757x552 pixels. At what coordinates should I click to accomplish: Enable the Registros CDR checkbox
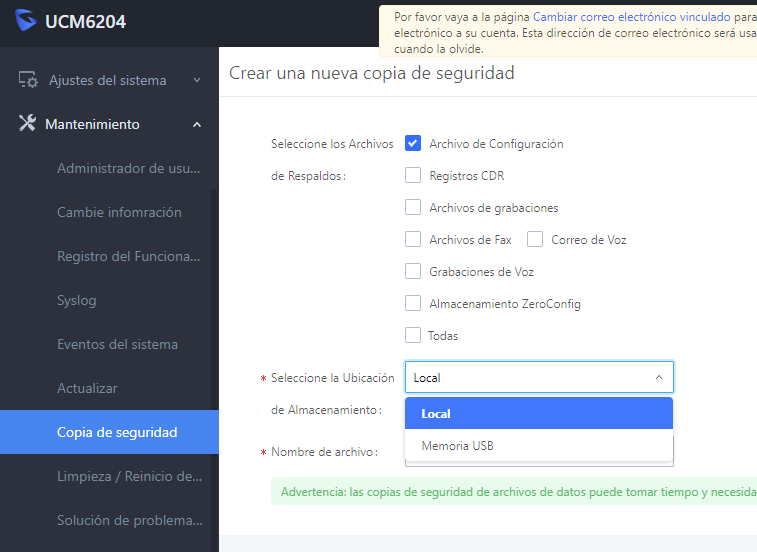pos(413,175)
